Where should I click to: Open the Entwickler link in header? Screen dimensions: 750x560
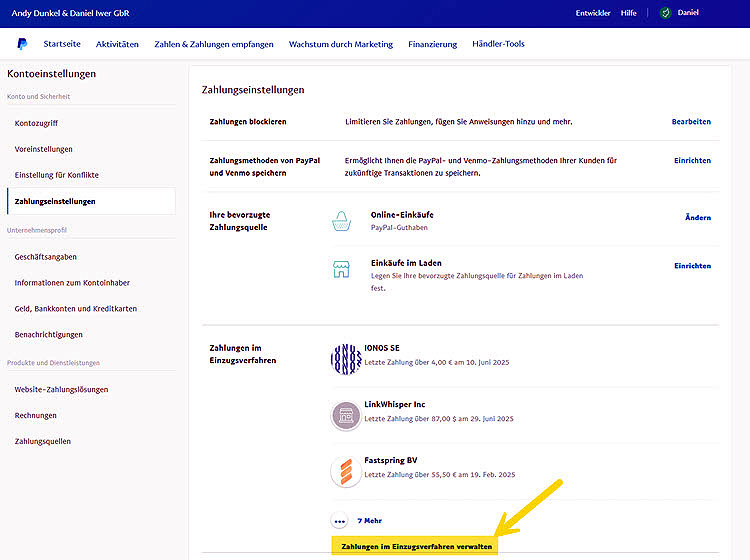[x=593, y=13]
